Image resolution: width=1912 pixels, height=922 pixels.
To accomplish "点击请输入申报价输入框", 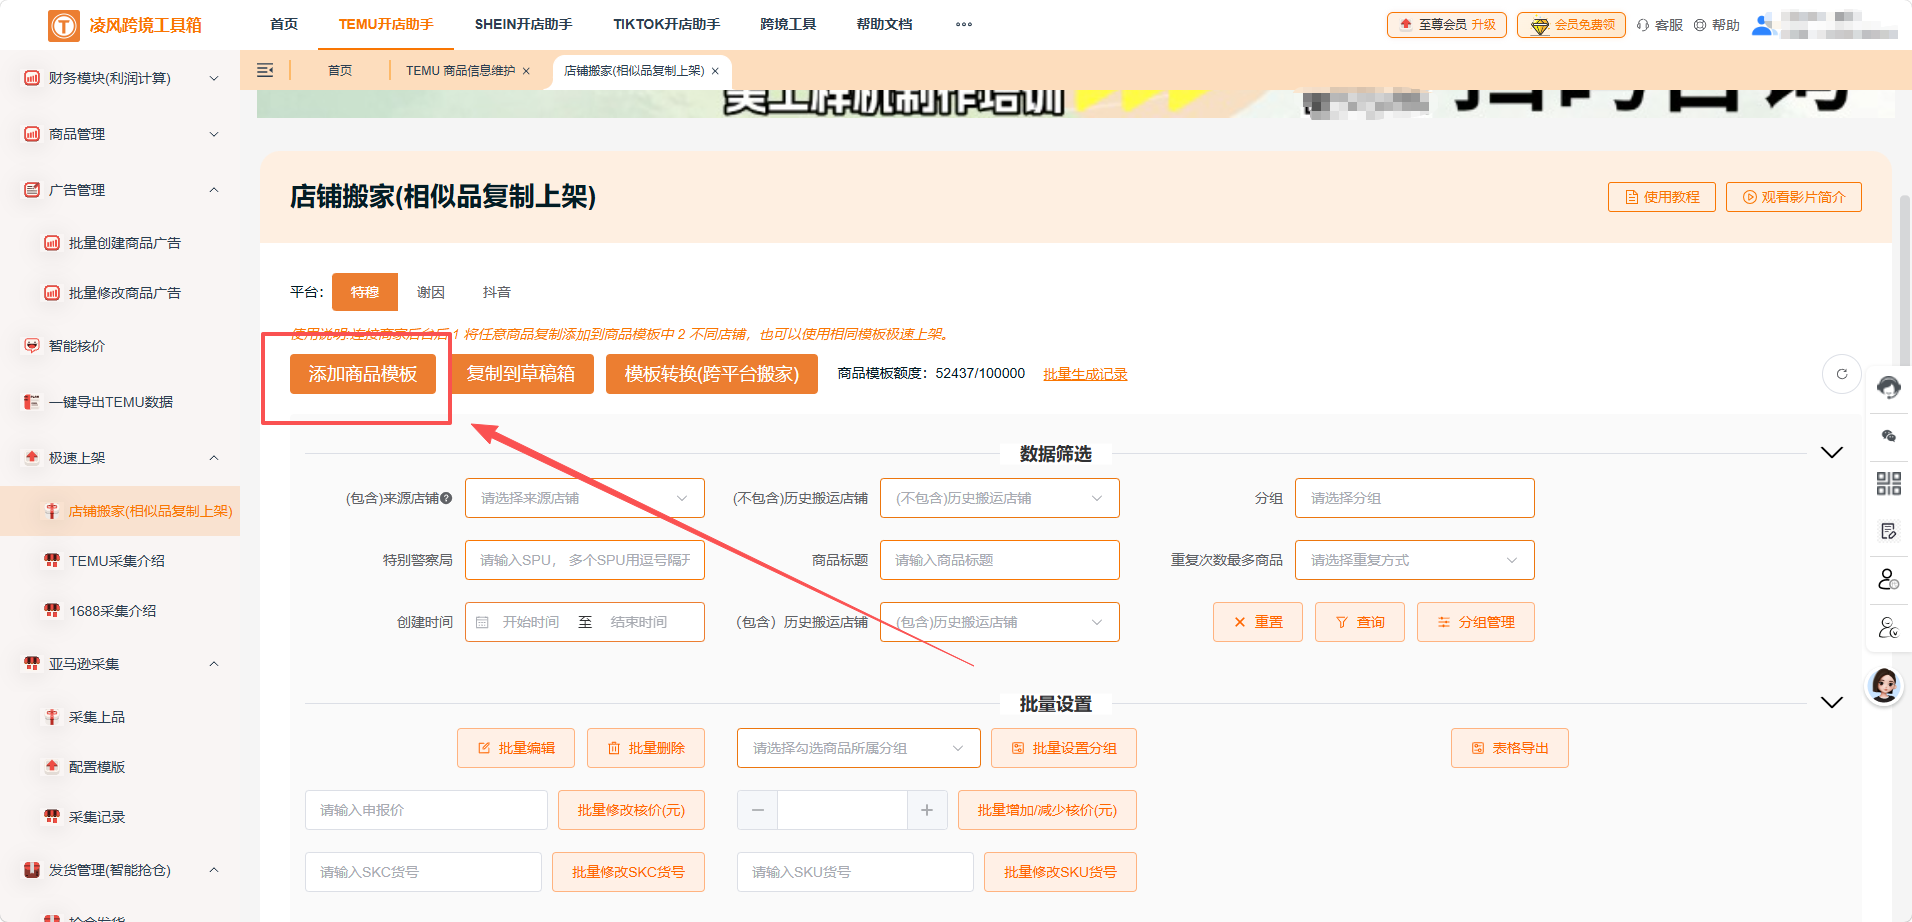I will point(425,810).
